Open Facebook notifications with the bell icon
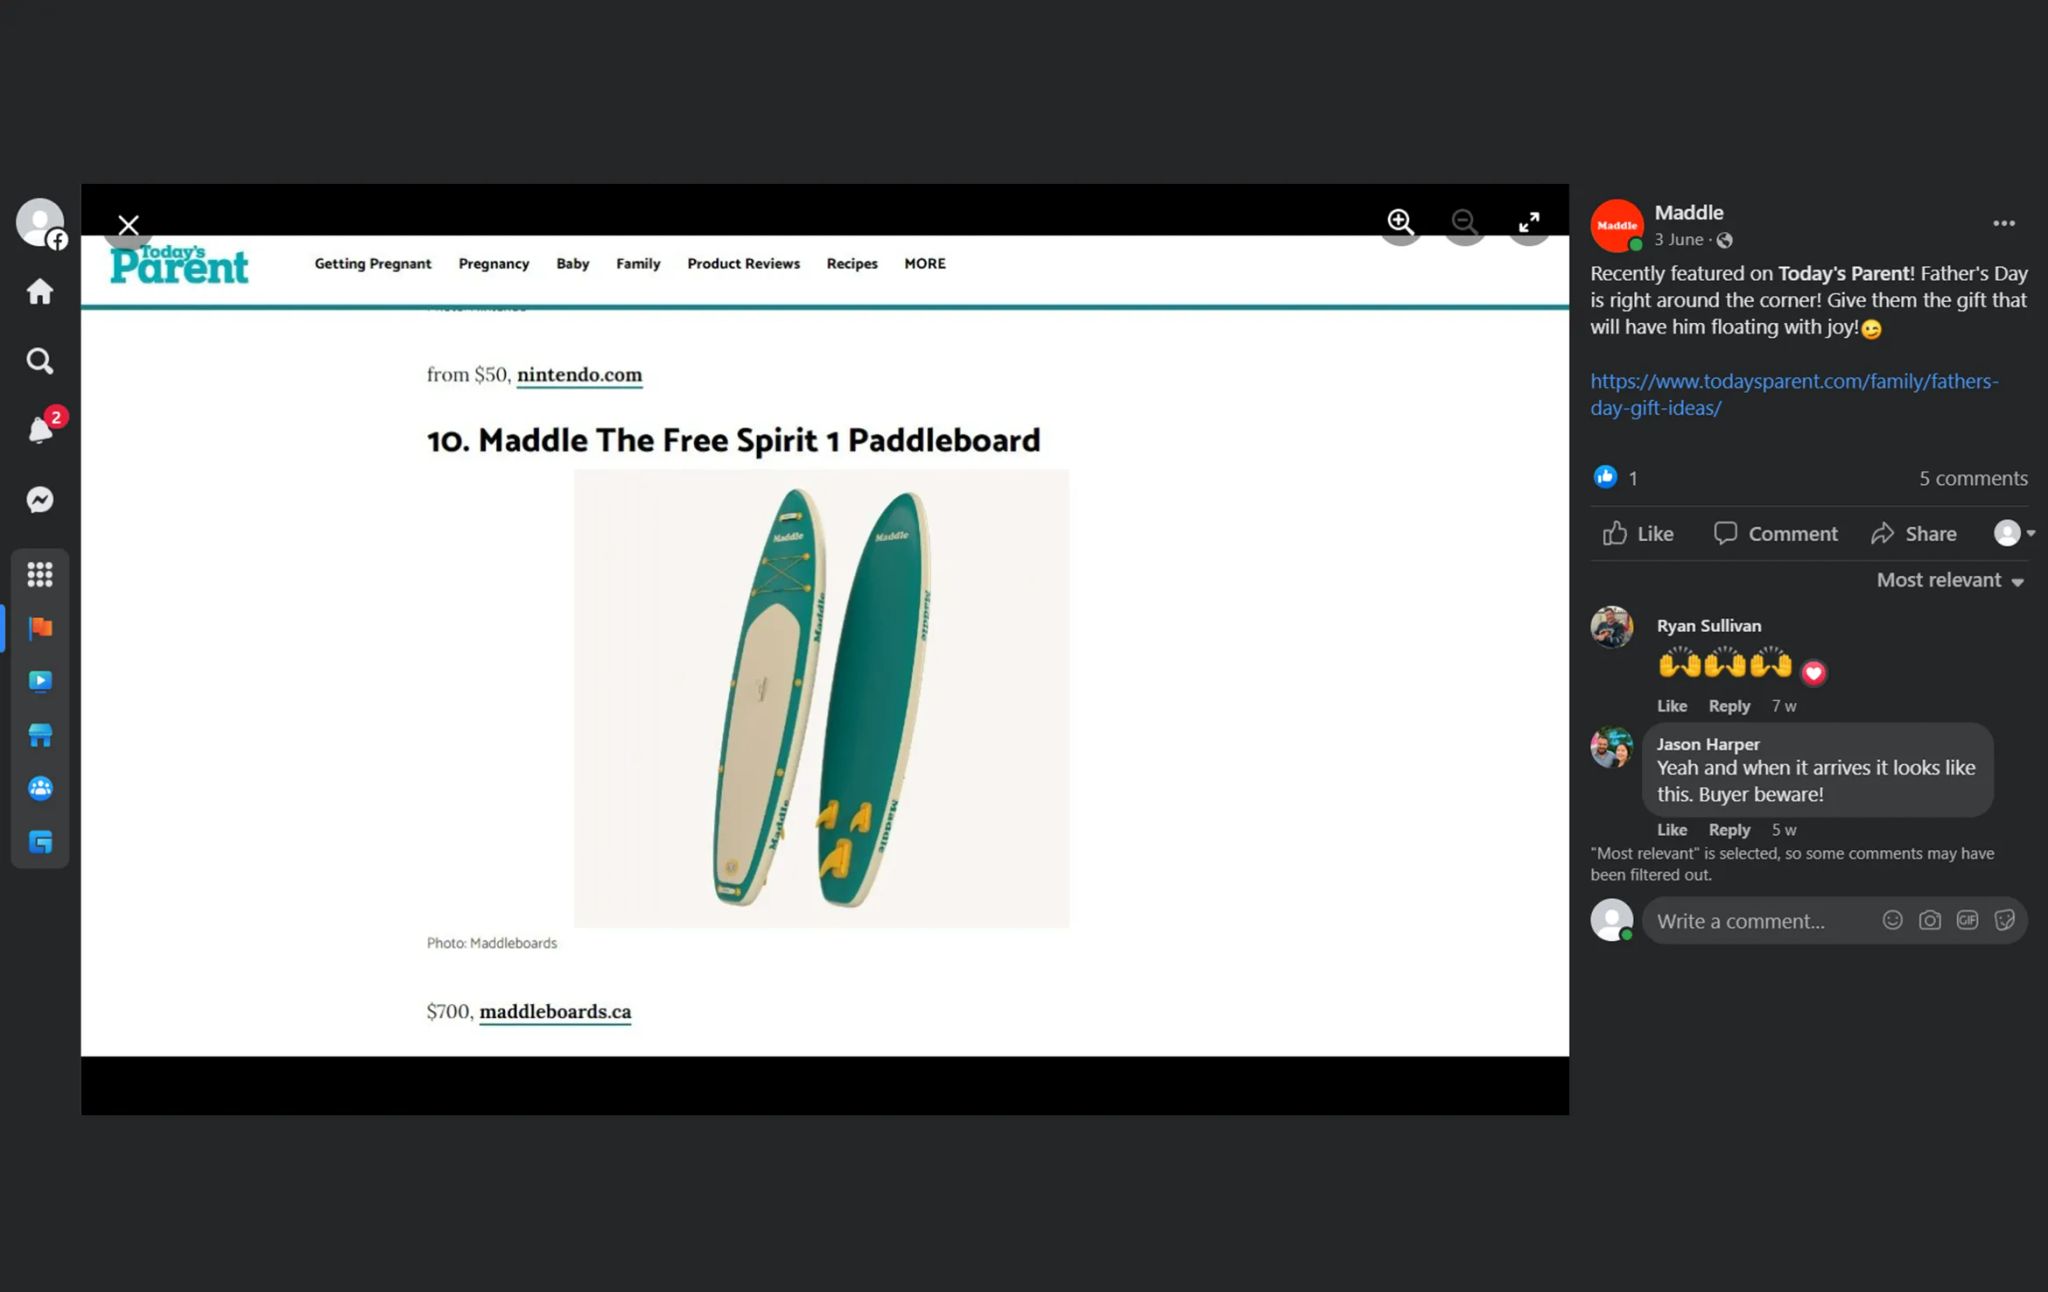Viewport: 2048px width, 1292px height. coord(40,430)
